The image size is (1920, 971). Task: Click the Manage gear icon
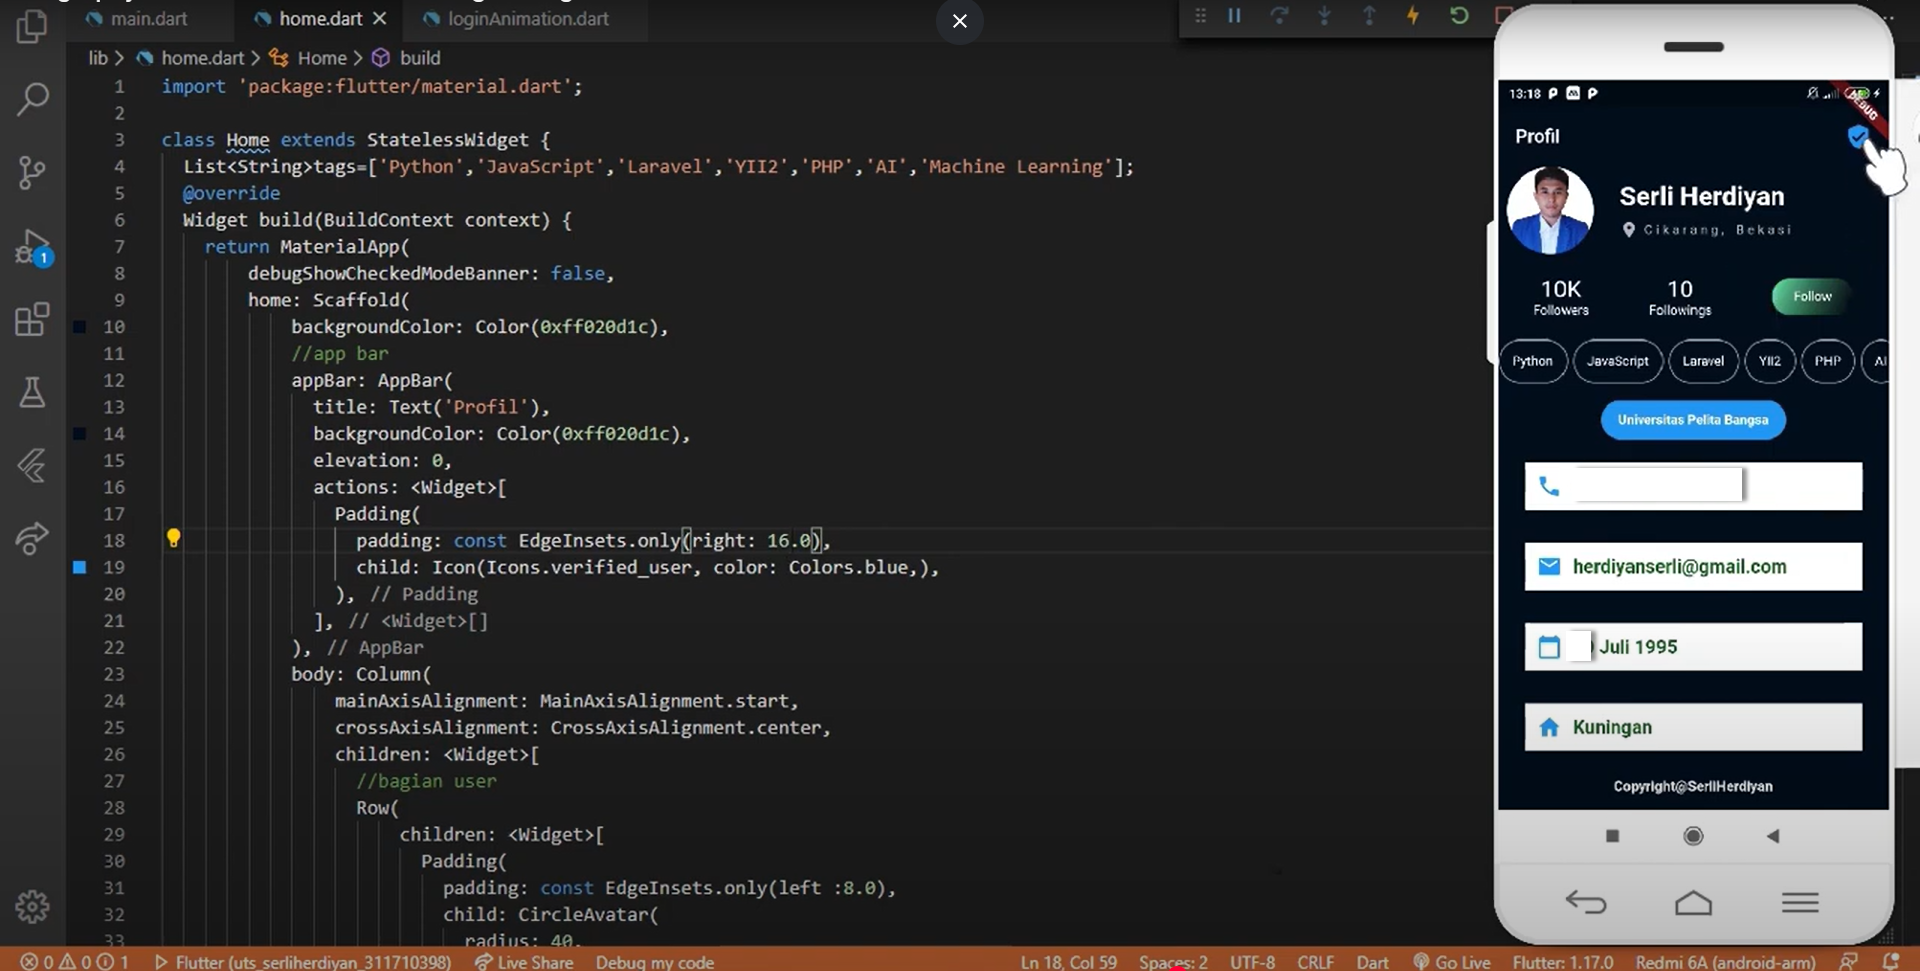[32, 906]
